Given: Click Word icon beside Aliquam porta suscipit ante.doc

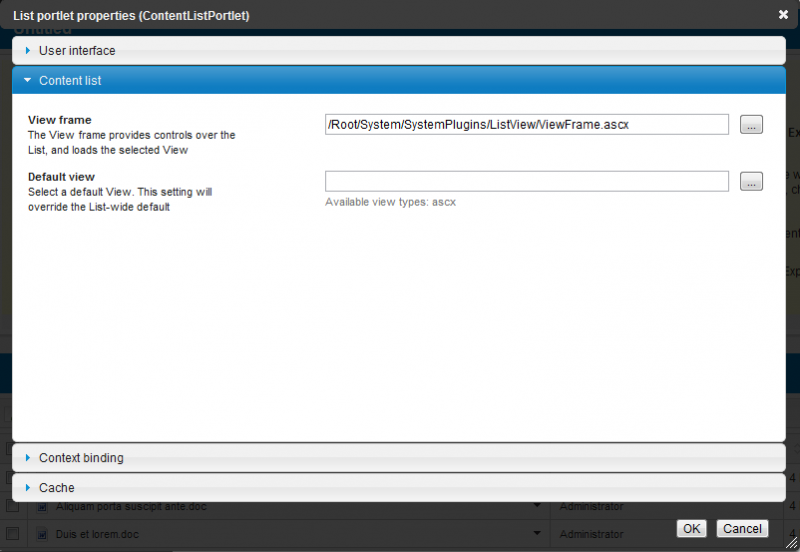Looking at the screenshot, I should tap(42, 507).
